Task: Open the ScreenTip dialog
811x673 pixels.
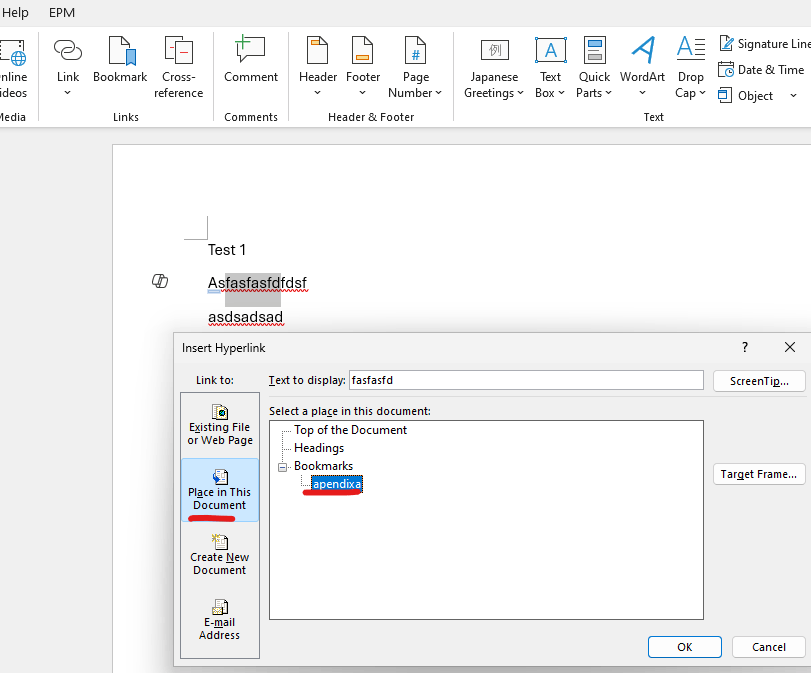Action: click(x=759, y=381)
